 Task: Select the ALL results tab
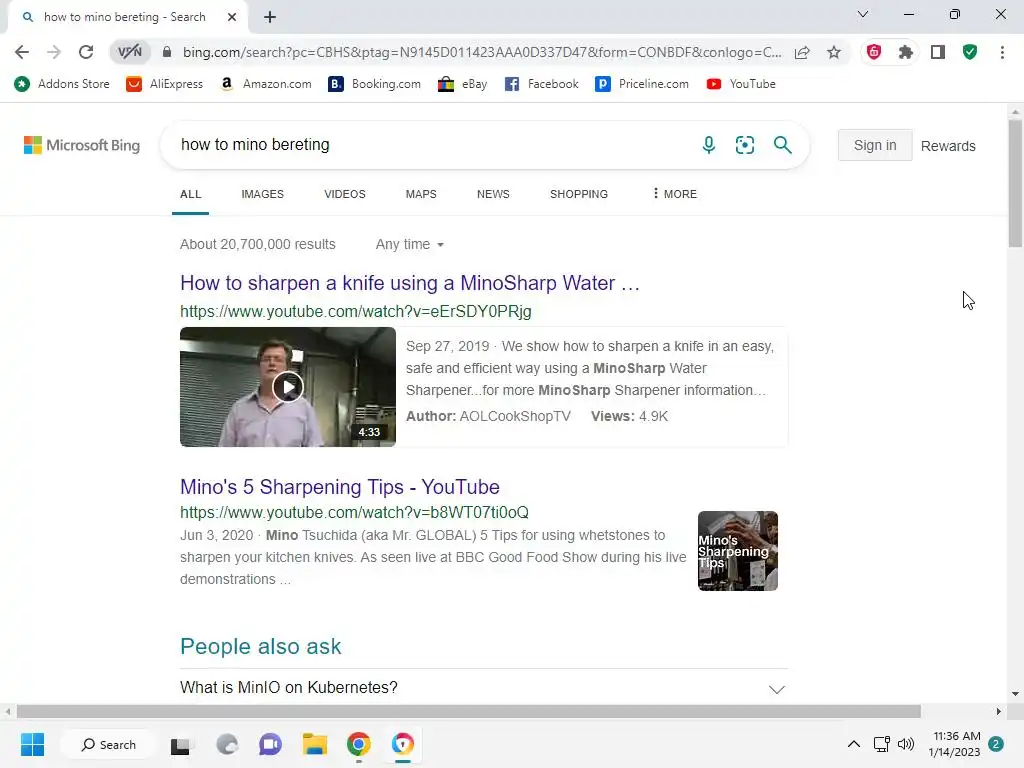click(191, 194)
